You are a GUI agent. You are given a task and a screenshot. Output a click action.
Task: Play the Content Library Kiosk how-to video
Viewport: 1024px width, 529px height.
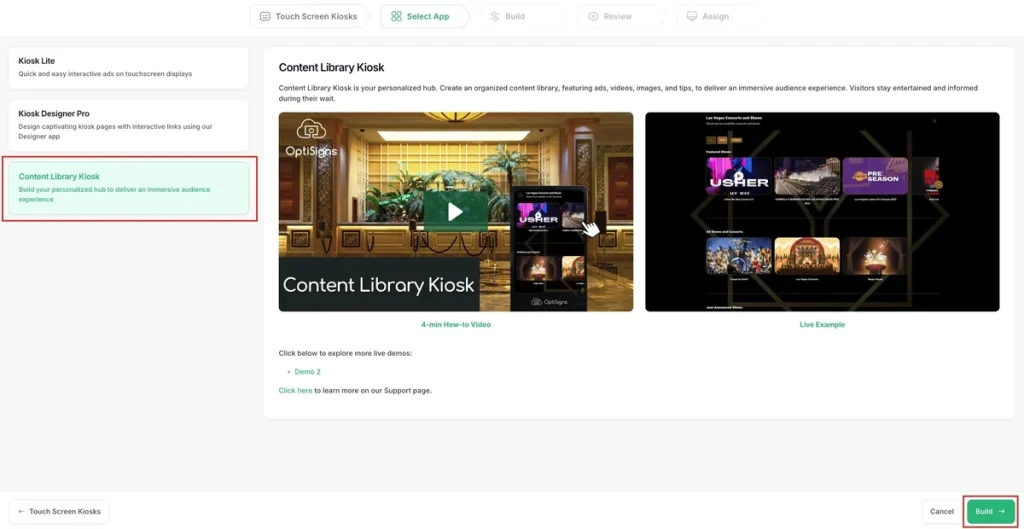455,211
